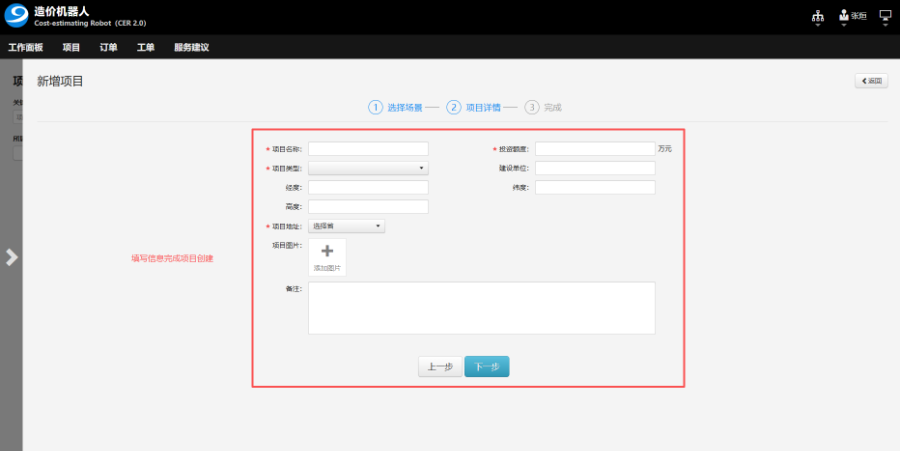This screenshot has height=451, width=900.
Task: Click inside the 备注 text area
Action: [481, 307]
